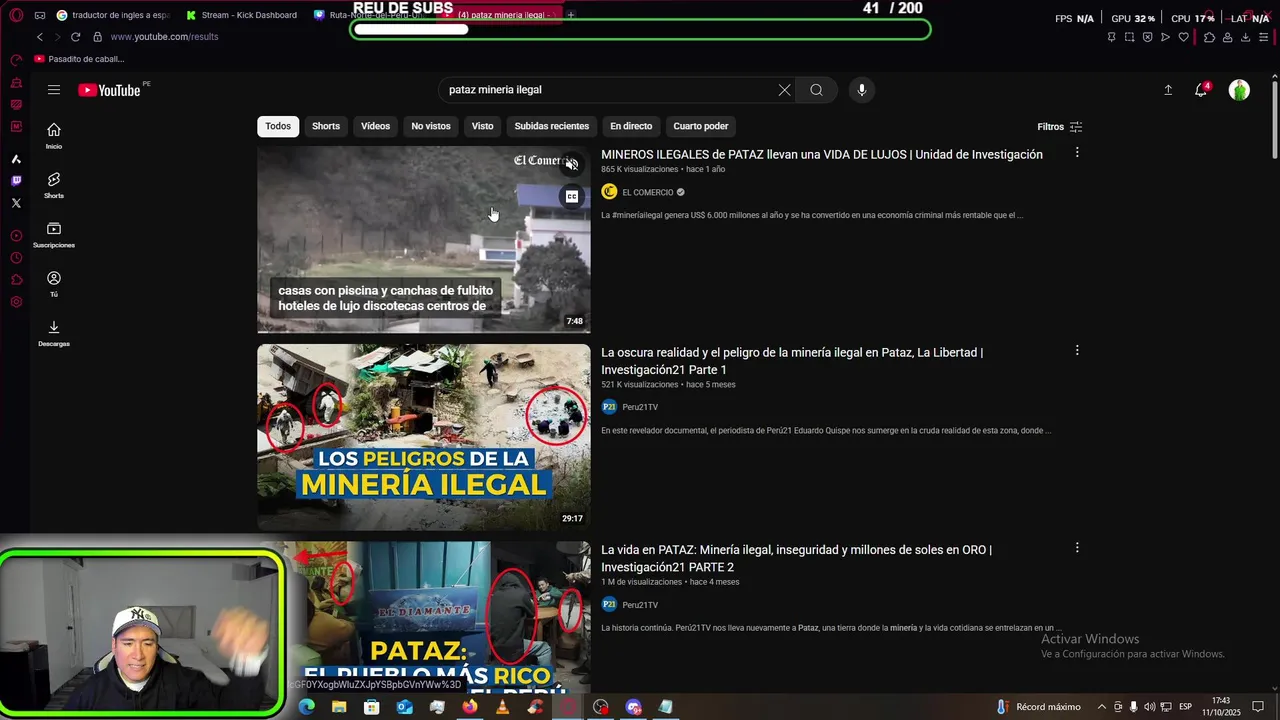Image resolution: width=1280 pixels, height=720 pixels.
Task: Click the YouTube logo
Action: tap(109, 90)
